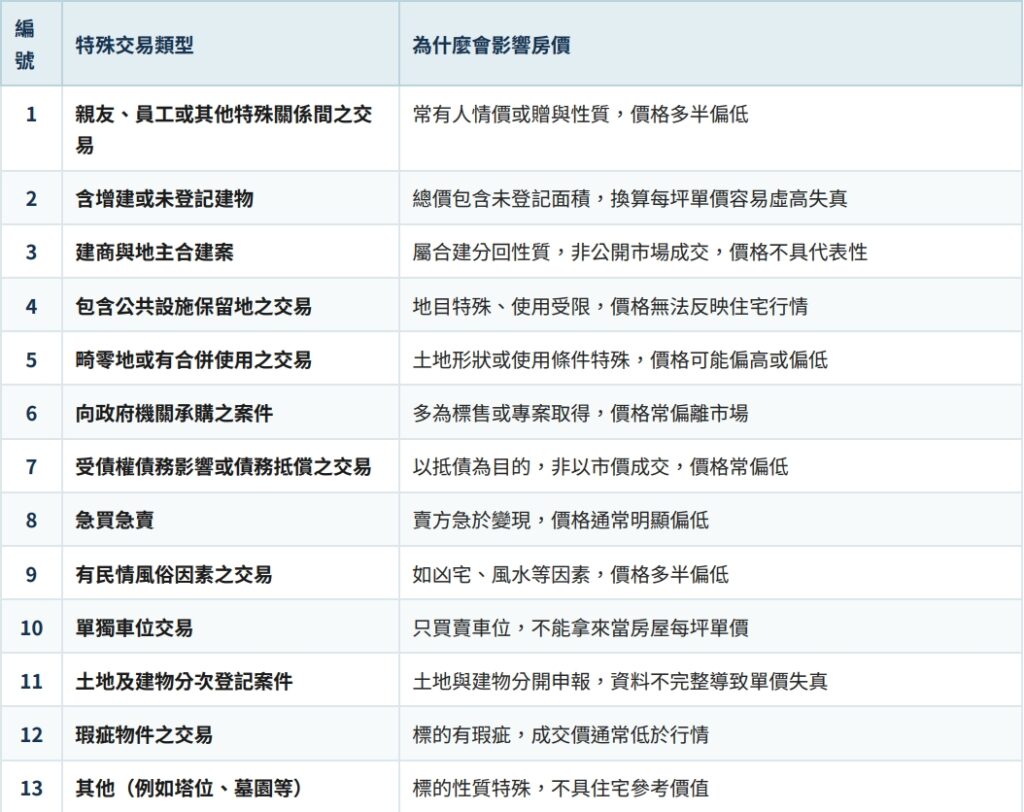Select row number 4 cell

click(31, 306)
